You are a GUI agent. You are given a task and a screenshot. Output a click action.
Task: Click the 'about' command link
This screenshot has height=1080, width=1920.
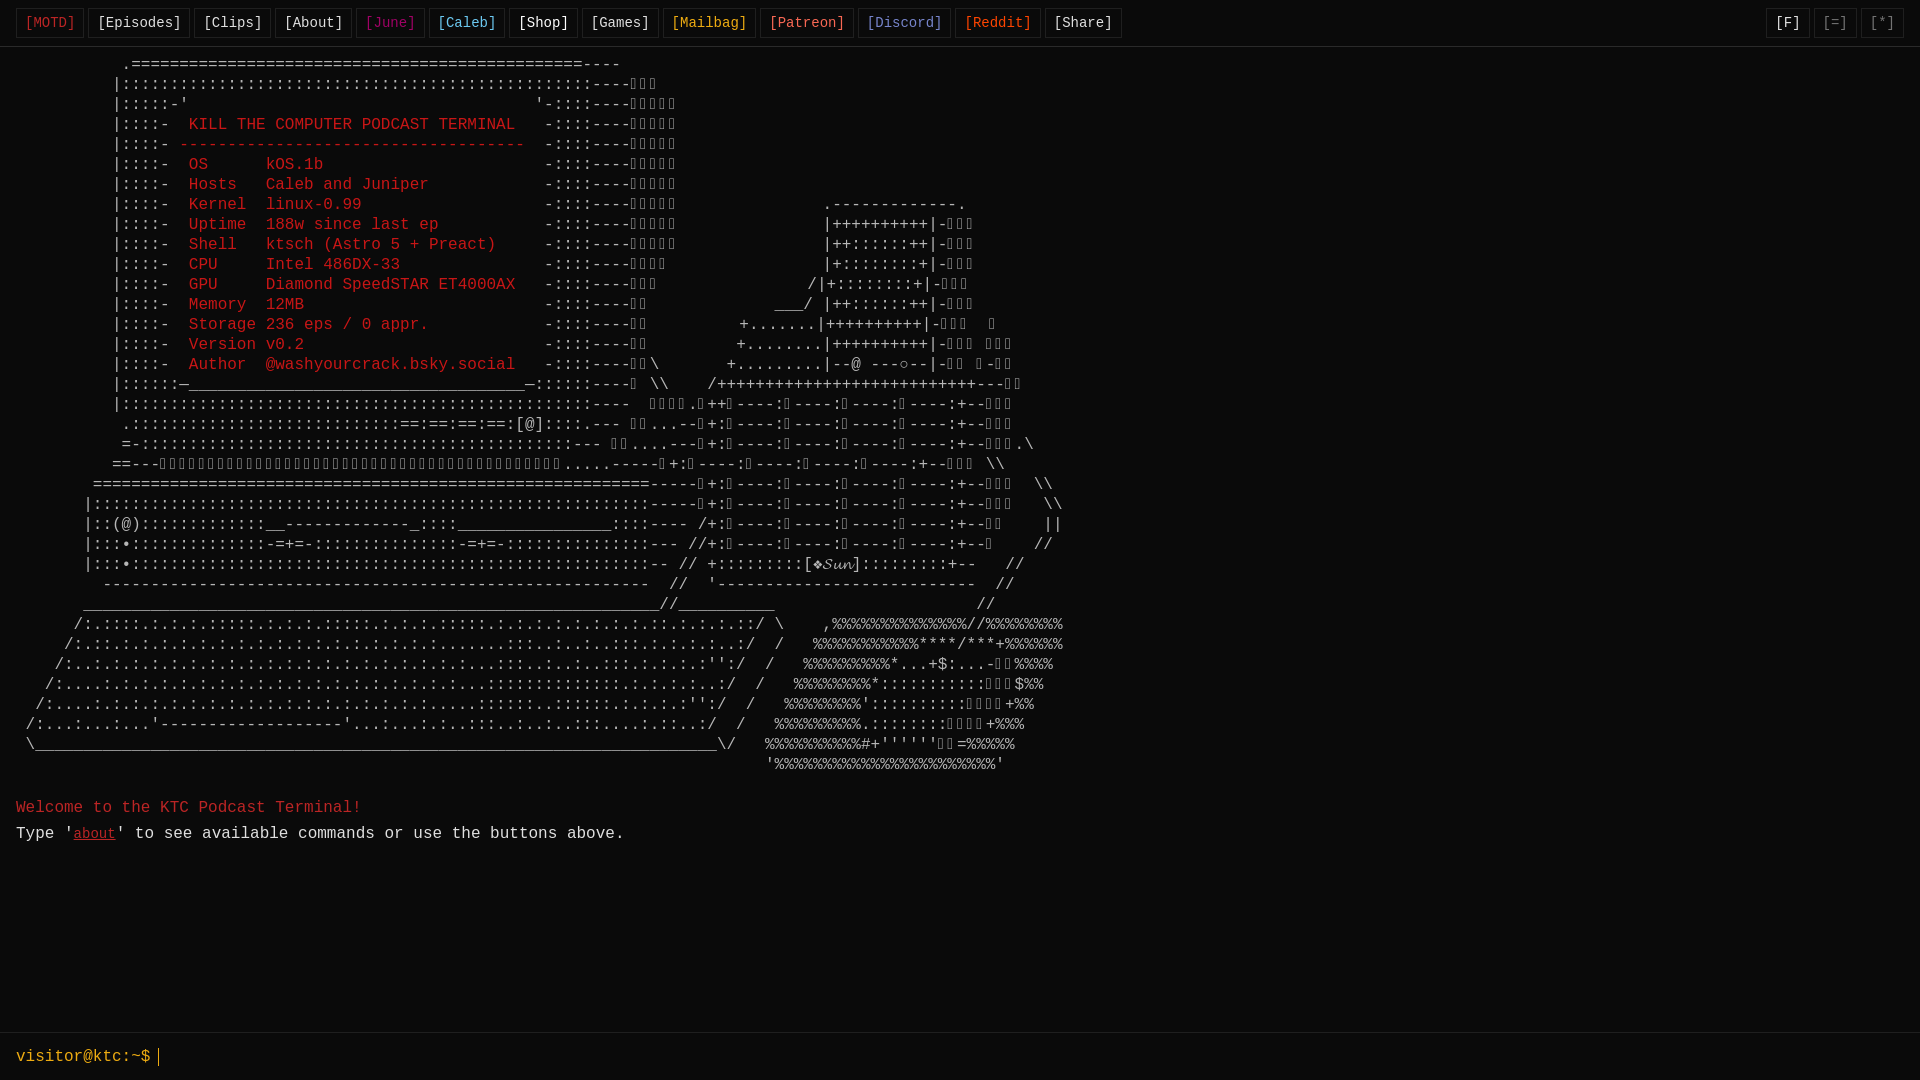(x=94, y=834)
